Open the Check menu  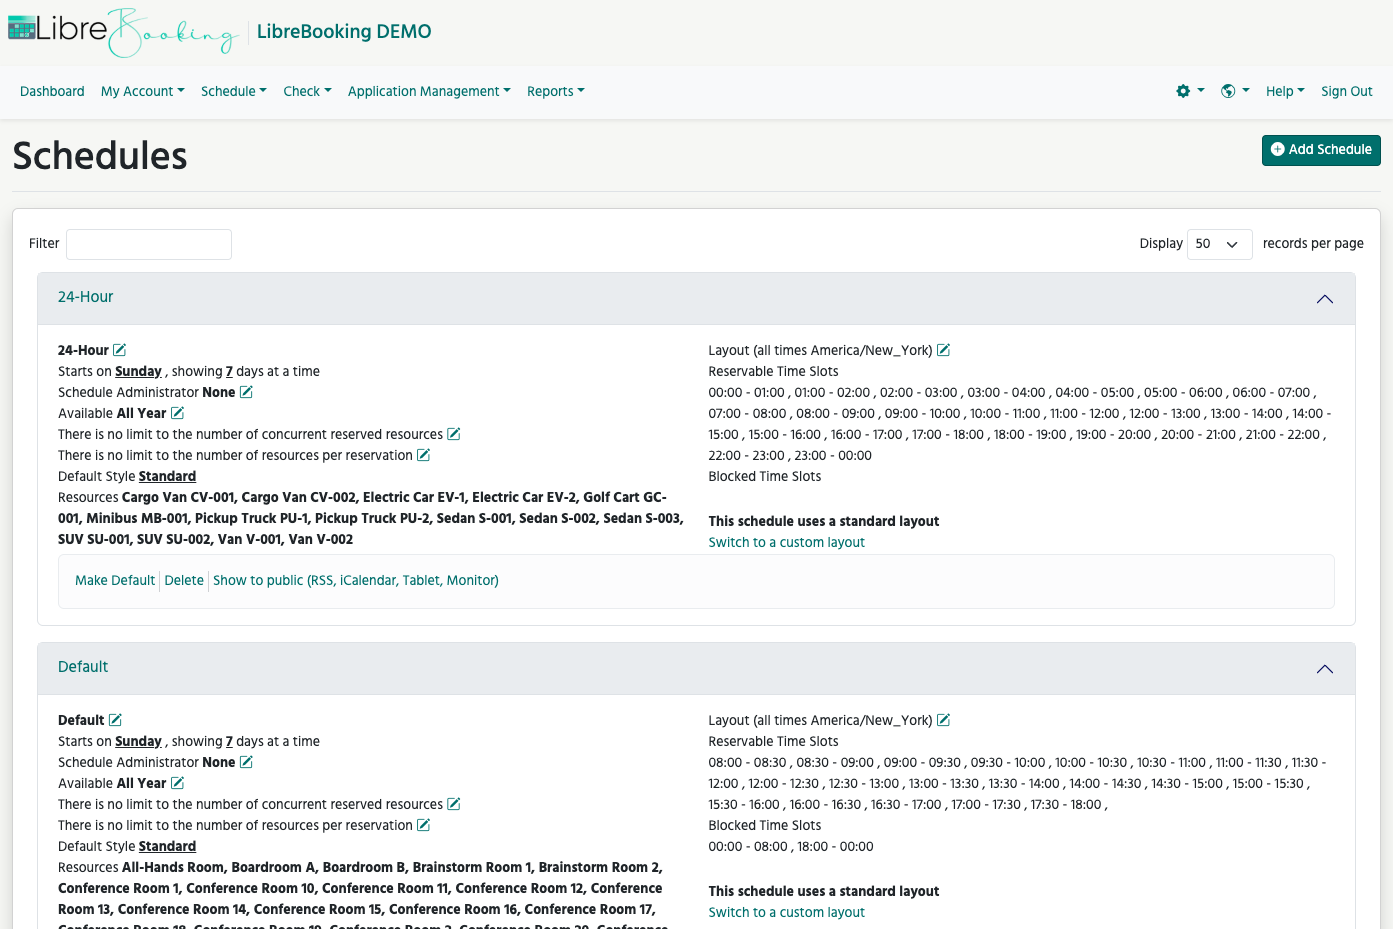pos(307,91)
